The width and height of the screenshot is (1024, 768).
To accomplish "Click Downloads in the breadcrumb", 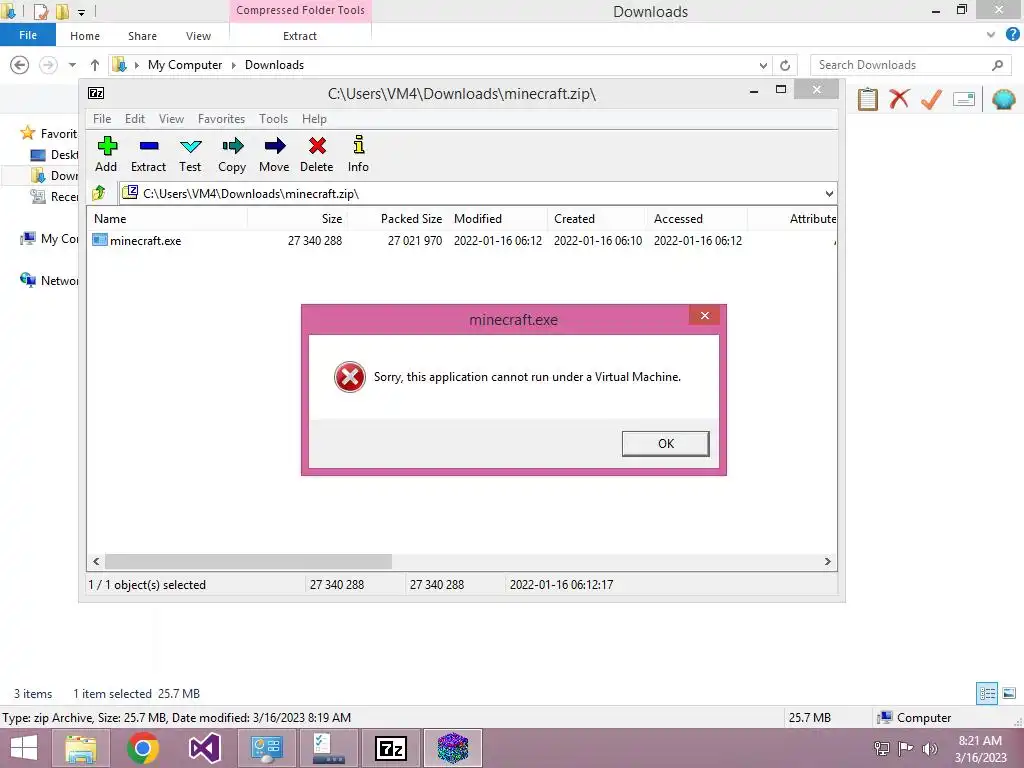I will 274,65.
